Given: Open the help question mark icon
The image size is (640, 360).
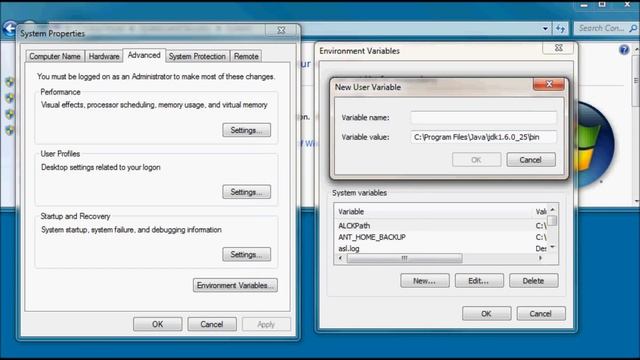Looking at the screenshot, I should [x=624, y=50].
